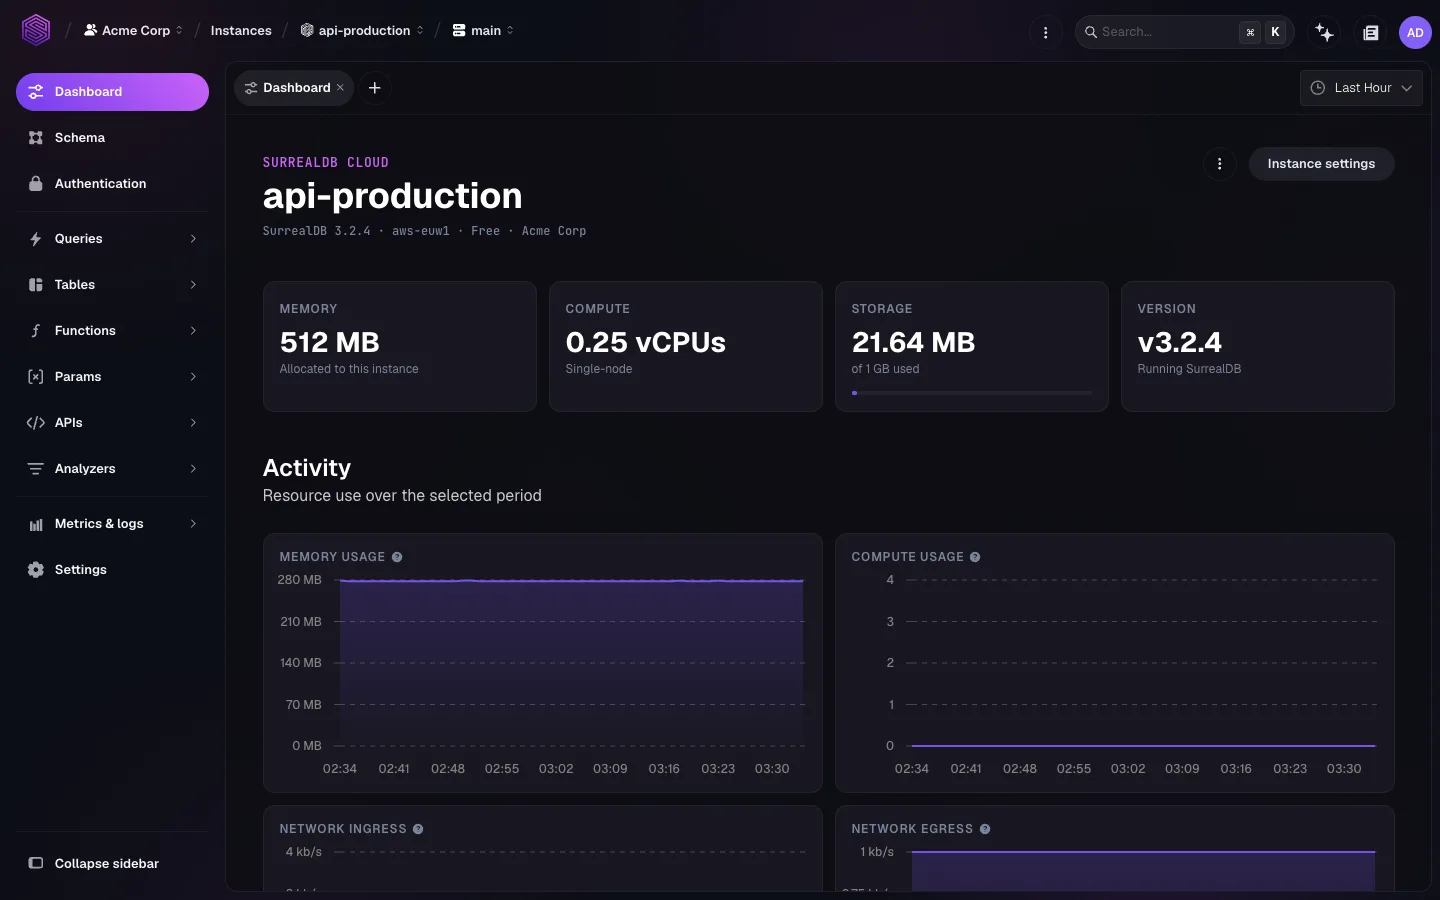The width and height of the screenshot is (1440, 900).
Task: Click the Memory Usage help icon
Action: coord(397,557)
